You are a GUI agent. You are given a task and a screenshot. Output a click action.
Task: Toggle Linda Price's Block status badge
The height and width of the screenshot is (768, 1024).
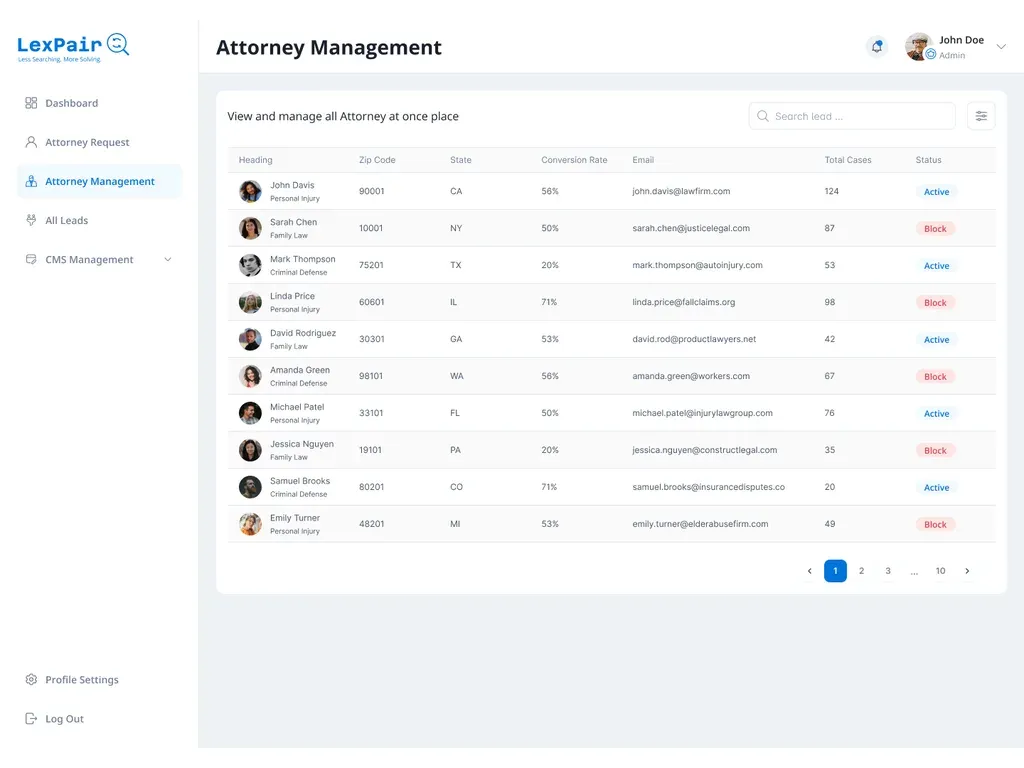[x=935, y=303]
